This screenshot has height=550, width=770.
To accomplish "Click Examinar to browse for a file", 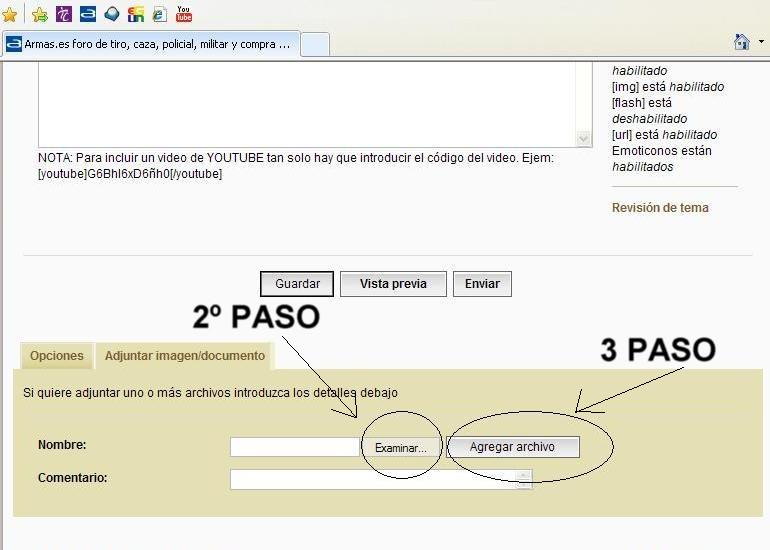I will [x=400, y=448].
